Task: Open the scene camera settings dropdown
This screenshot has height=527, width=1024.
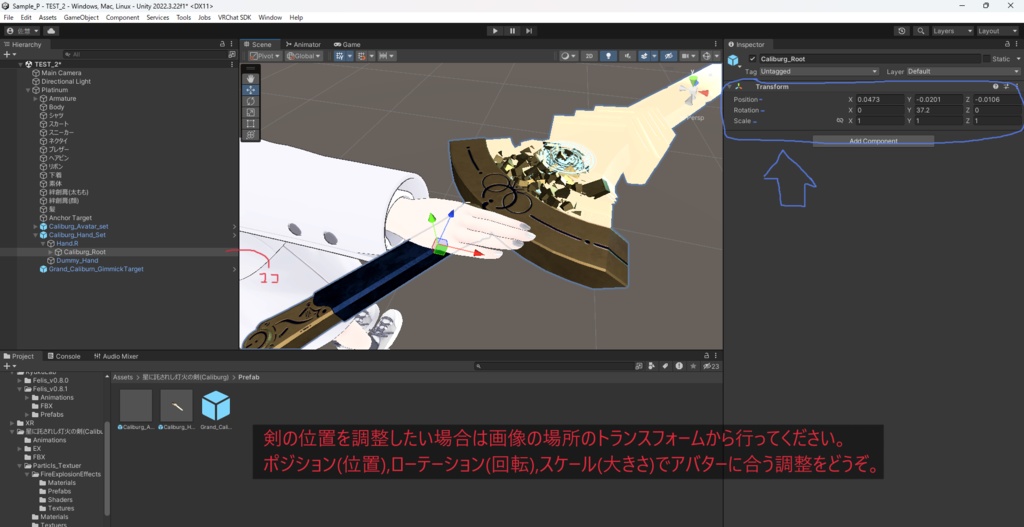Action: click(688, 56)
